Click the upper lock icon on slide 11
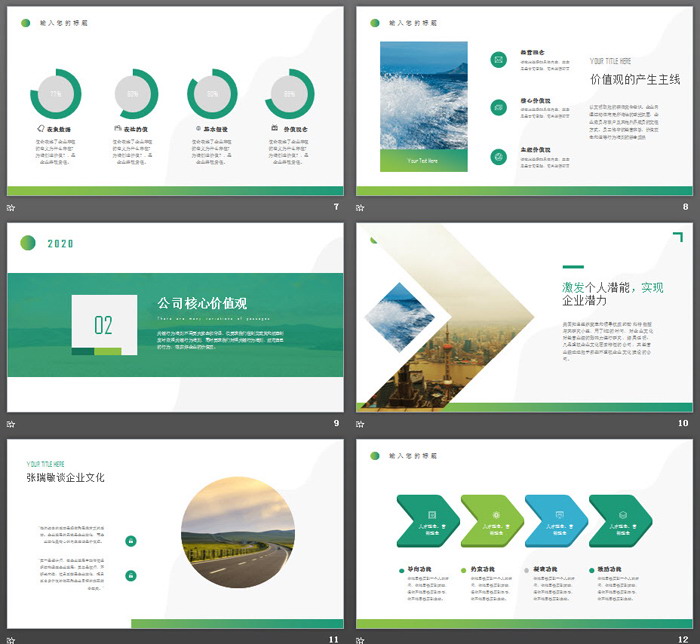 (131, 541)
